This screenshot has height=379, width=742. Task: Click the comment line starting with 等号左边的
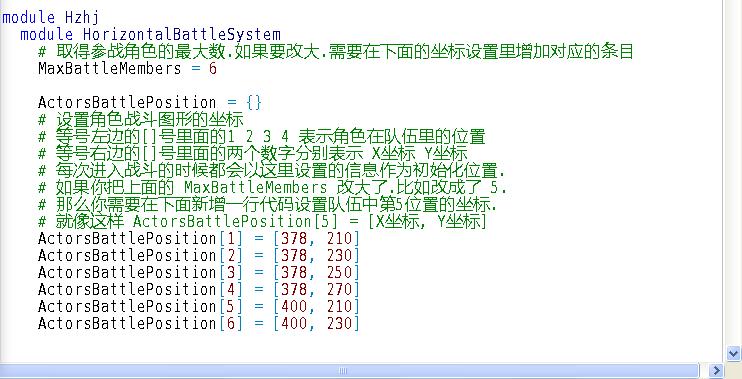click(x=262, y=137)
